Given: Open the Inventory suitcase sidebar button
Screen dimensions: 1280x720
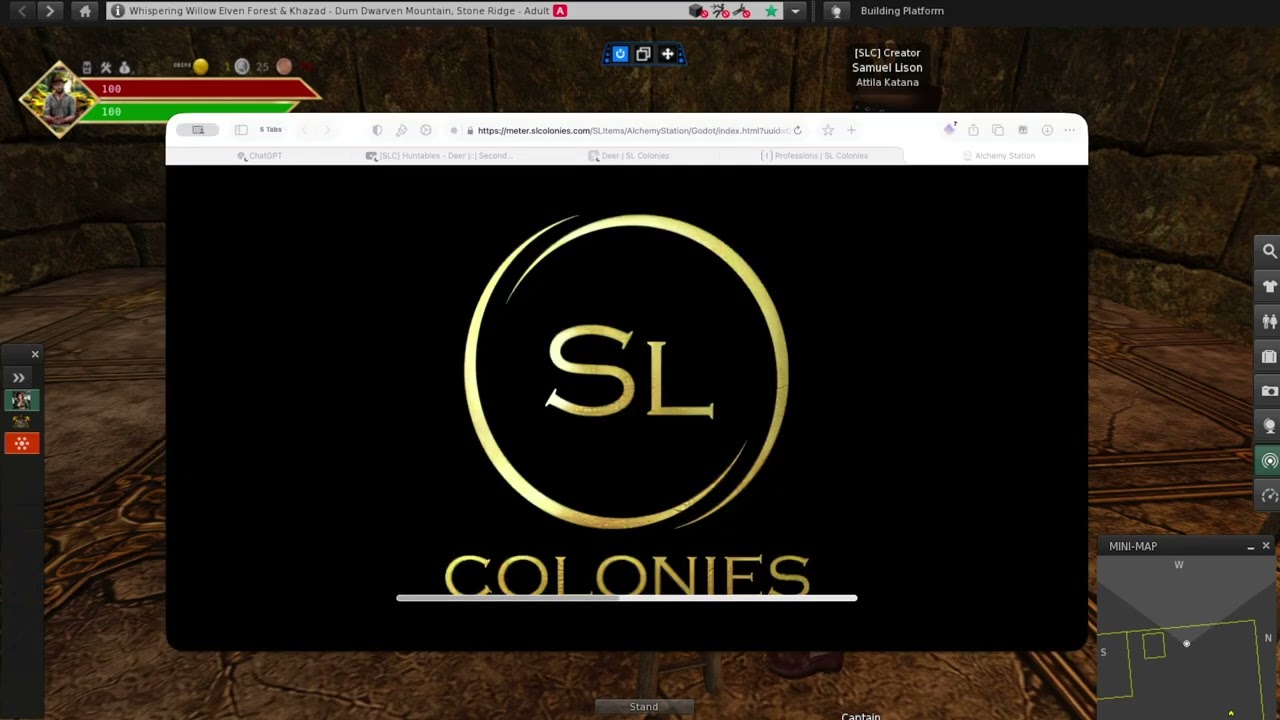Looking at the screenshot, I should coord(1269,356).
